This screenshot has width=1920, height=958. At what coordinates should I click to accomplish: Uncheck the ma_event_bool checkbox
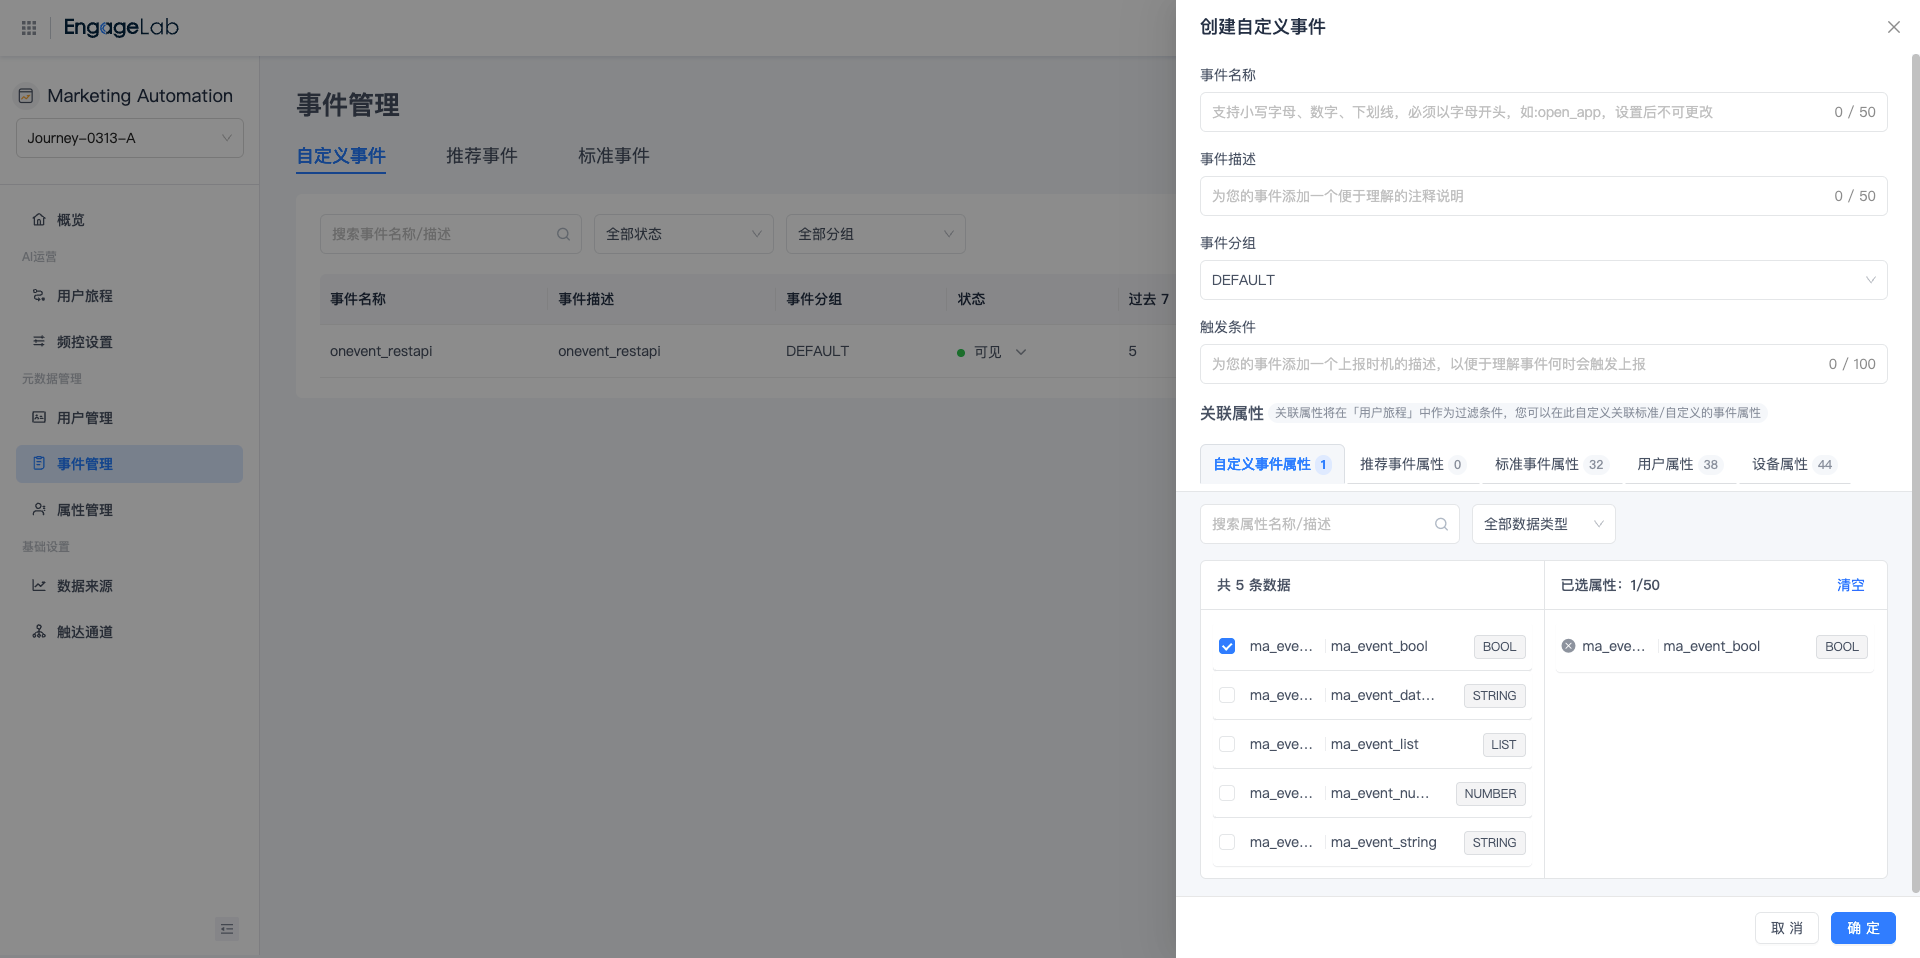tap(1227, 646)
